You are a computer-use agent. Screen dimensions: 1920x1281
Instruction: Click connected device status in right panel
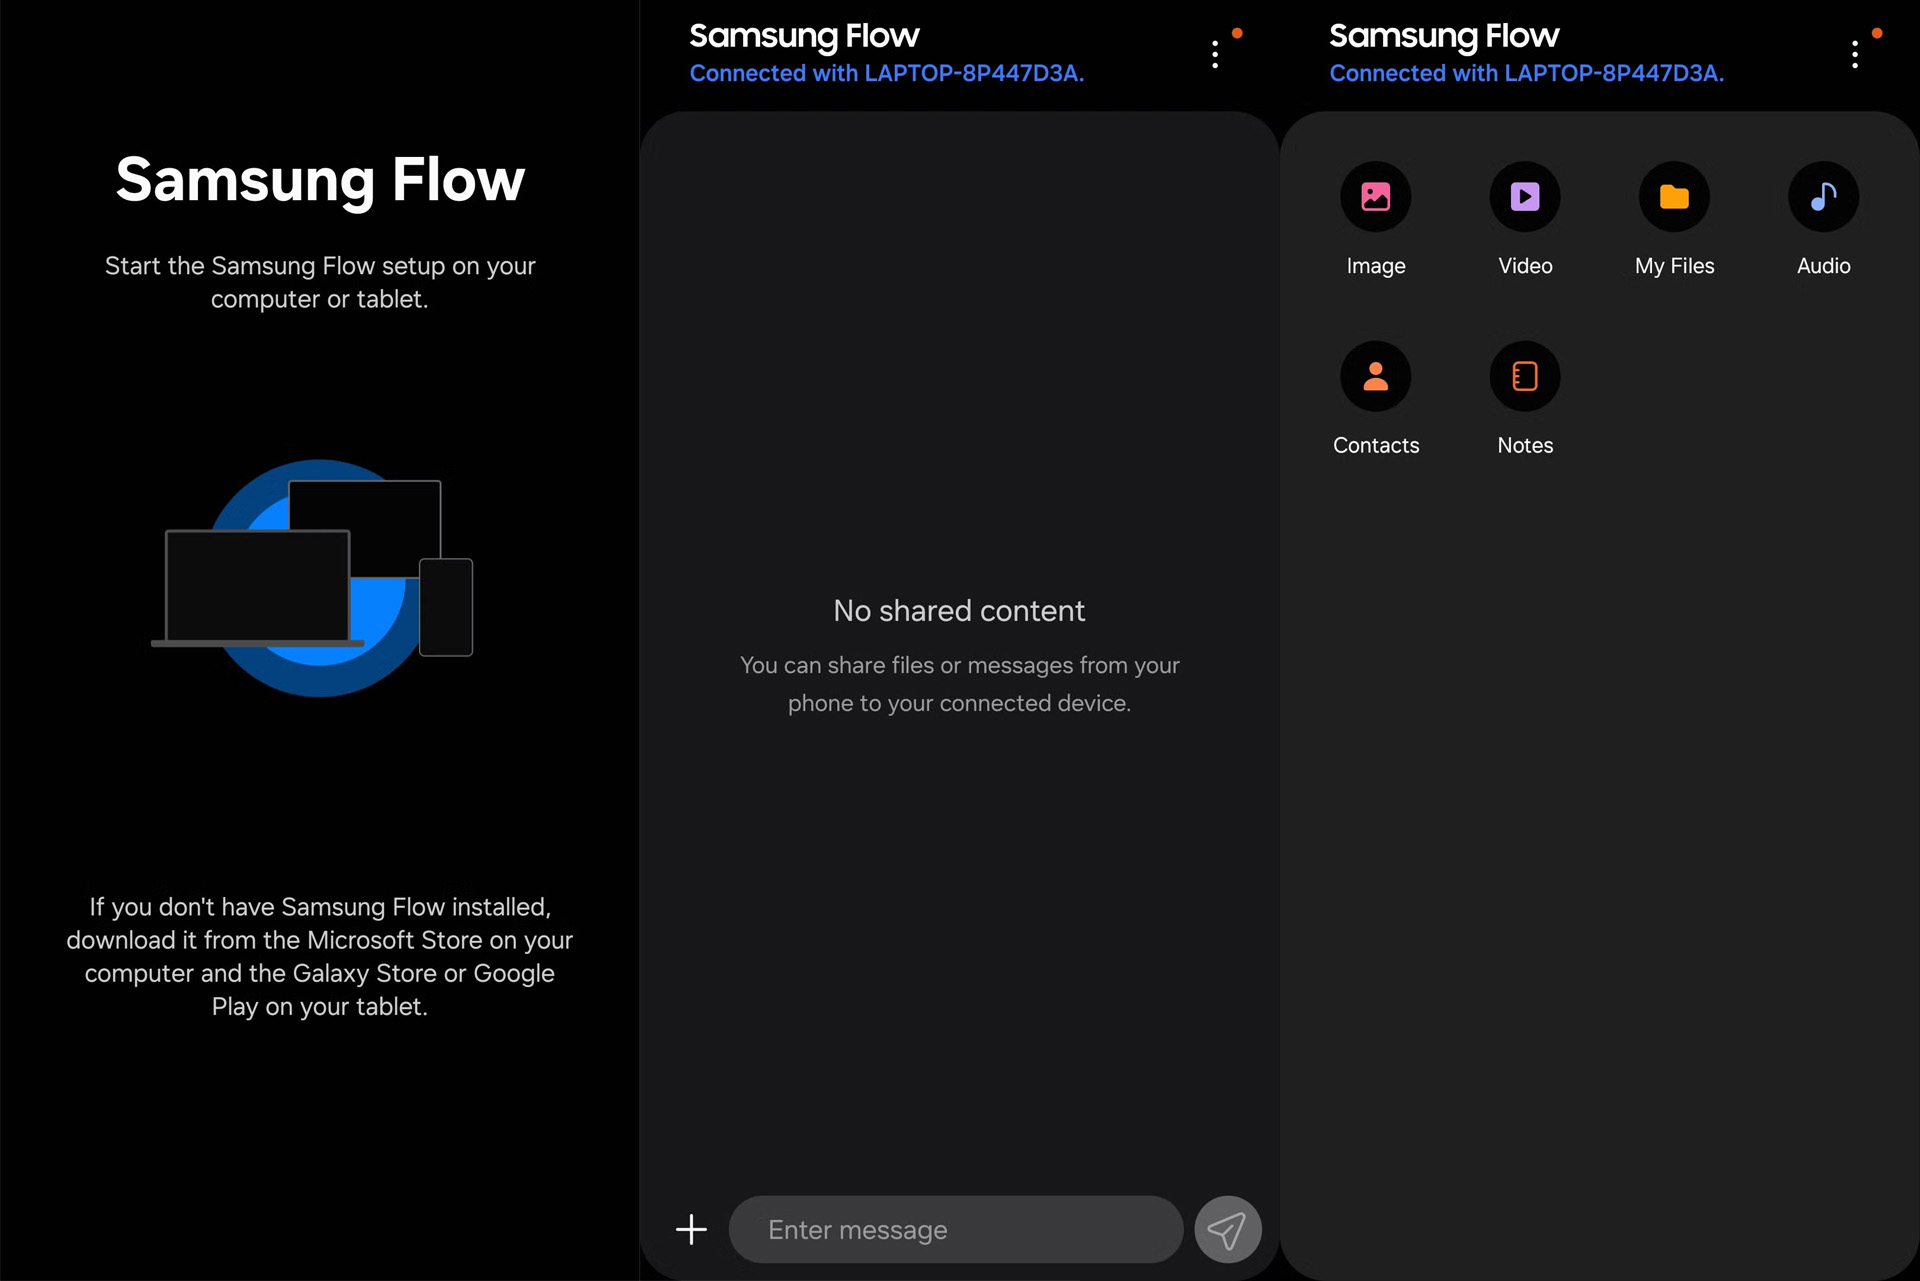[1527, 73]
